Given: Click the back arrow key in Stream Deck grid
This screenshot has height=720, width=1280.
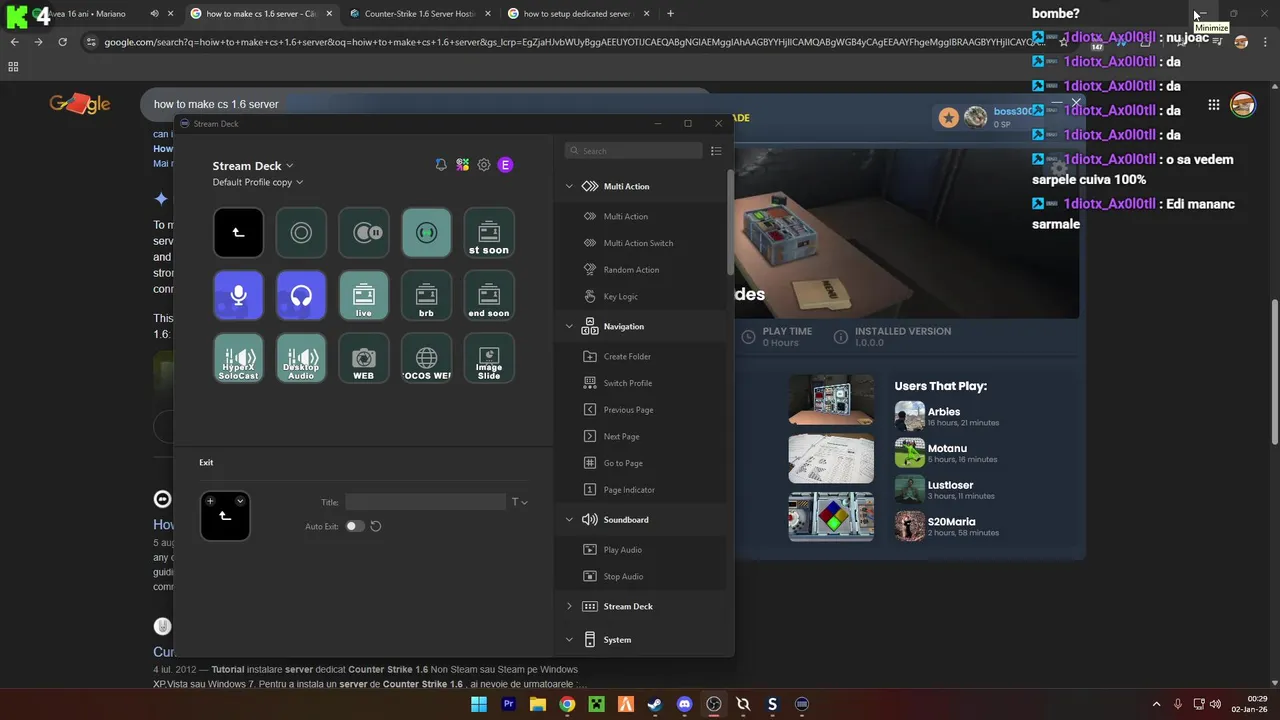Looking at the screenshot, I should pos(238,233).
